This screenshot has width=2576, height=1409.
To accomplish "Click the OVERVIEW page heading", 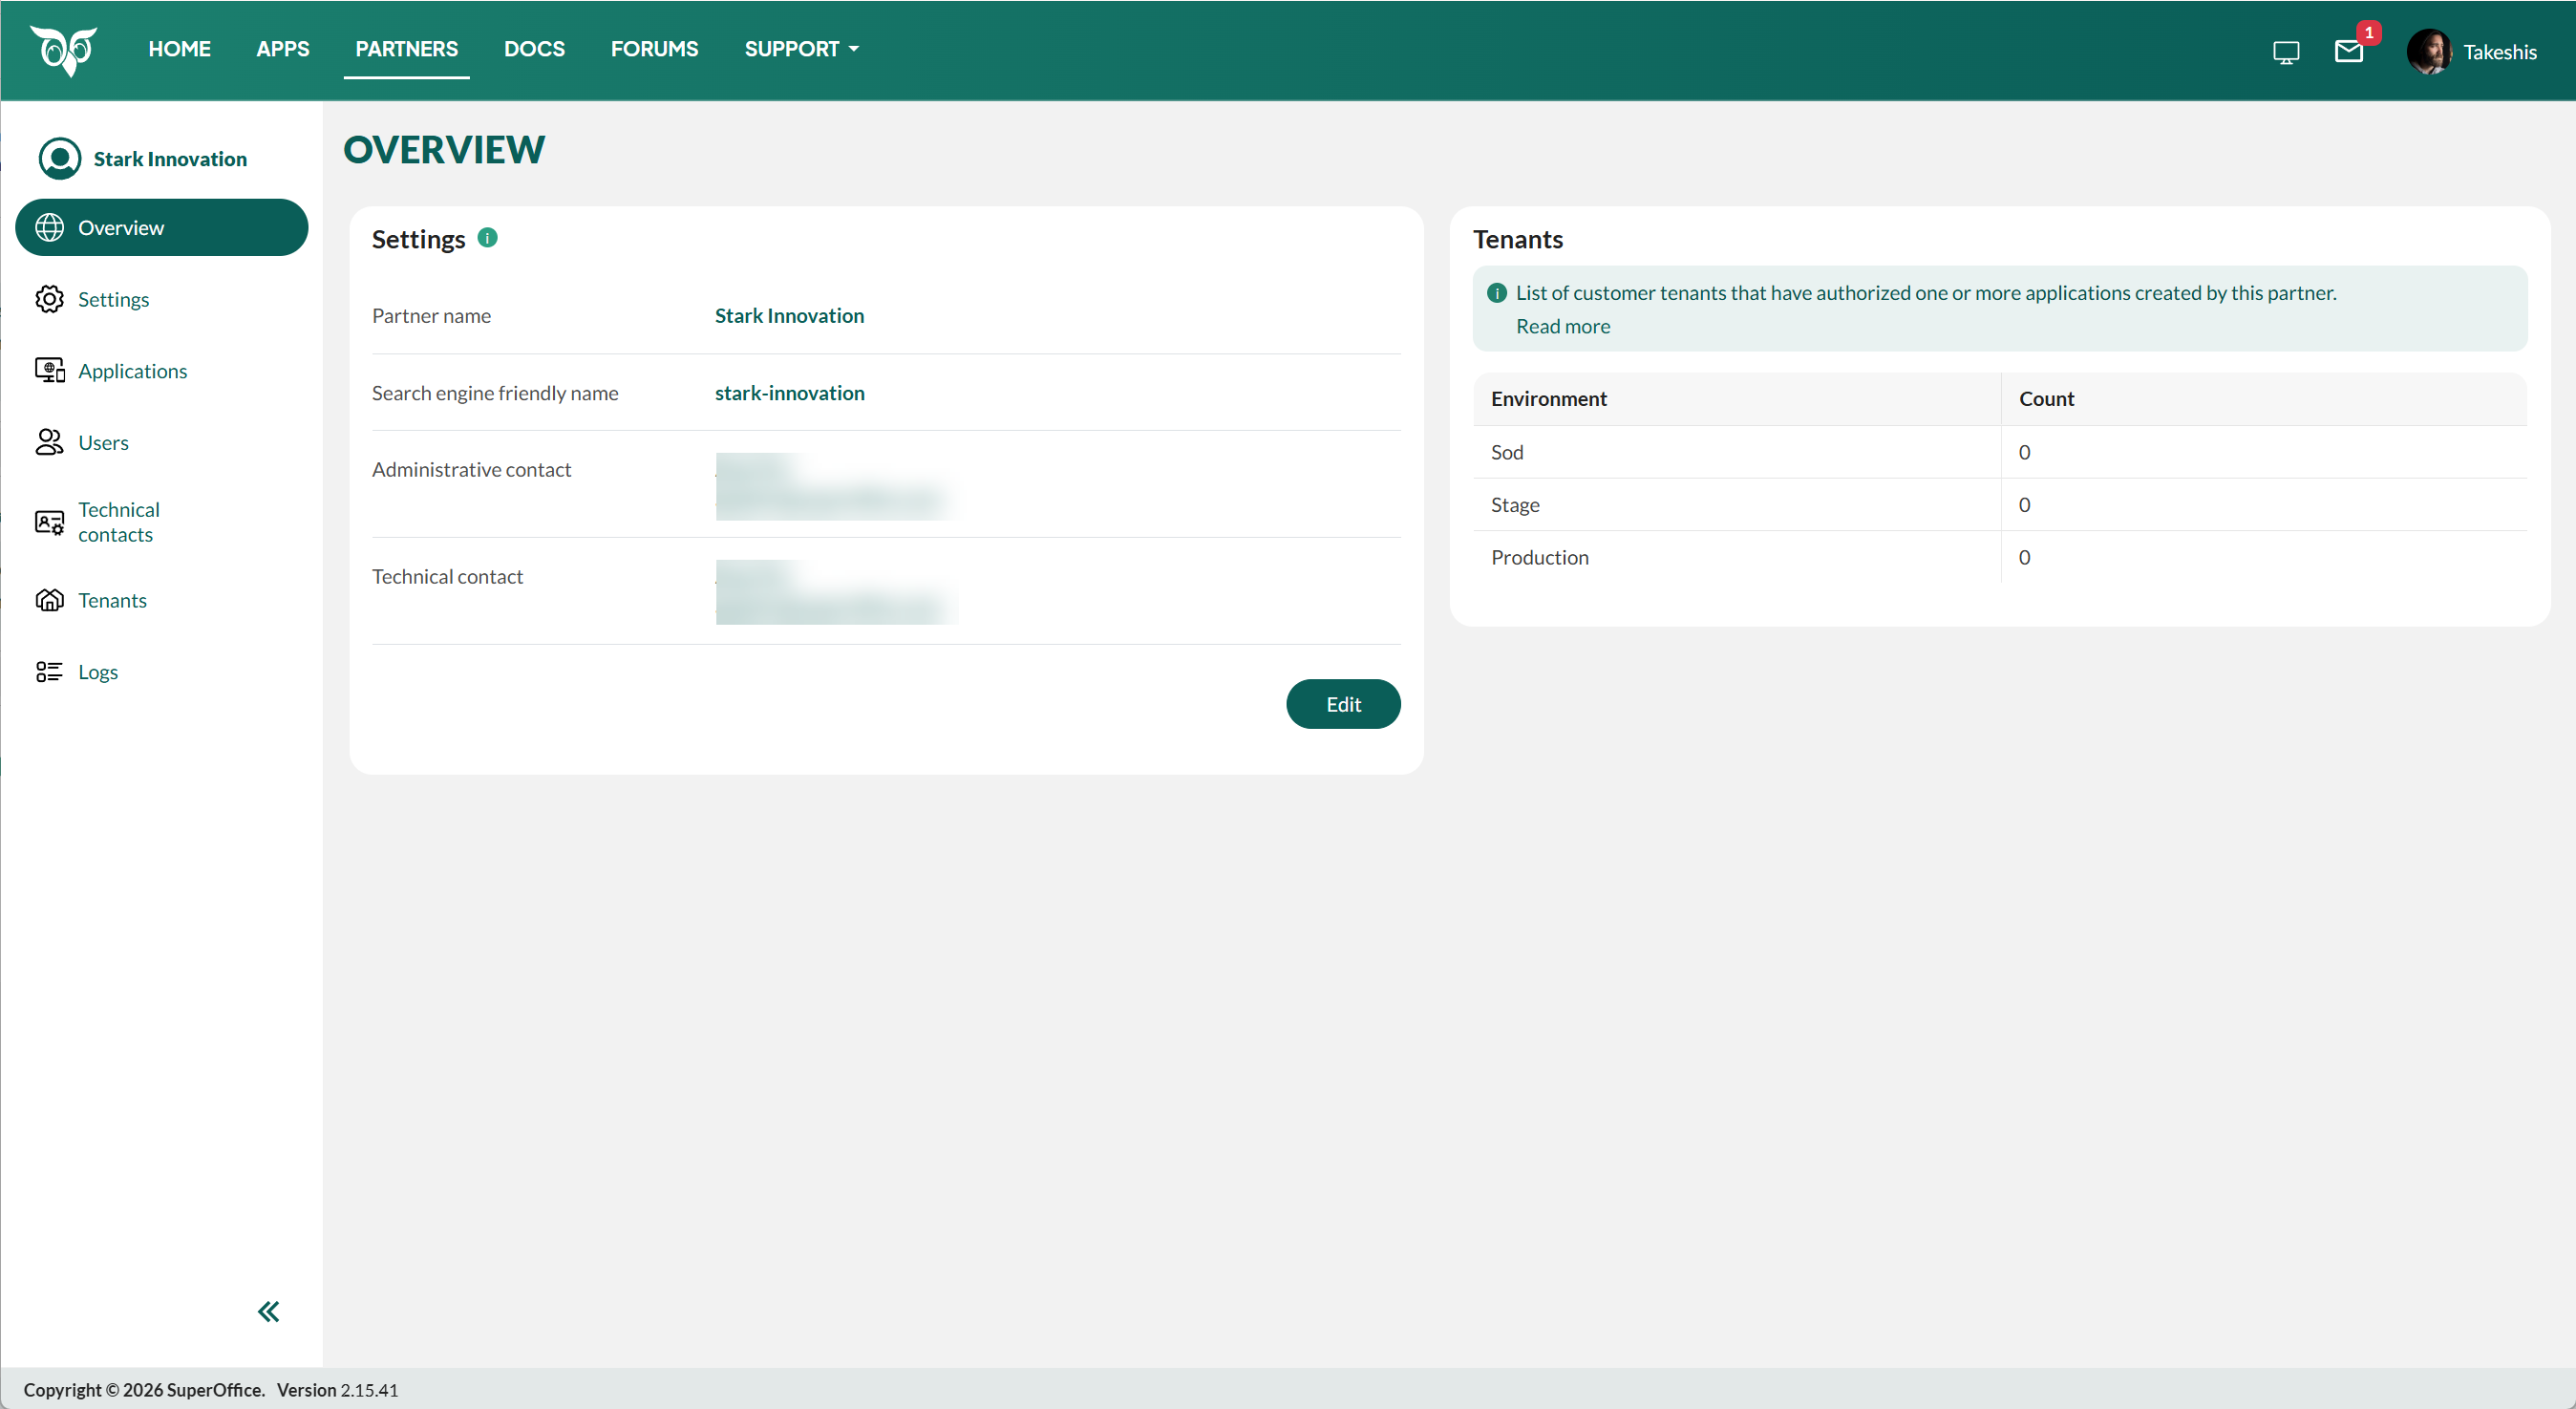I will 444,150.
